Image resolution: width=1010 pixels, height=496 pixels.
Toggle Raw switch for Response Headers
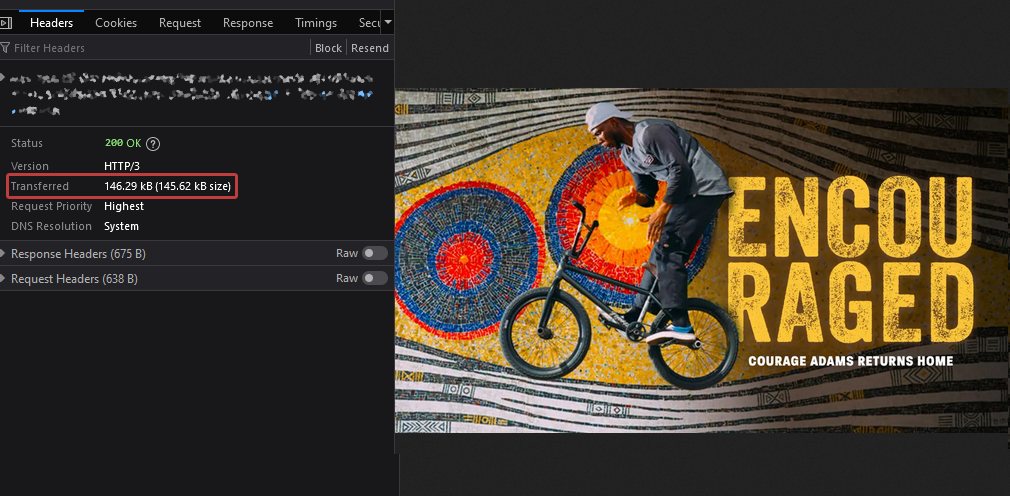(375, 253)
